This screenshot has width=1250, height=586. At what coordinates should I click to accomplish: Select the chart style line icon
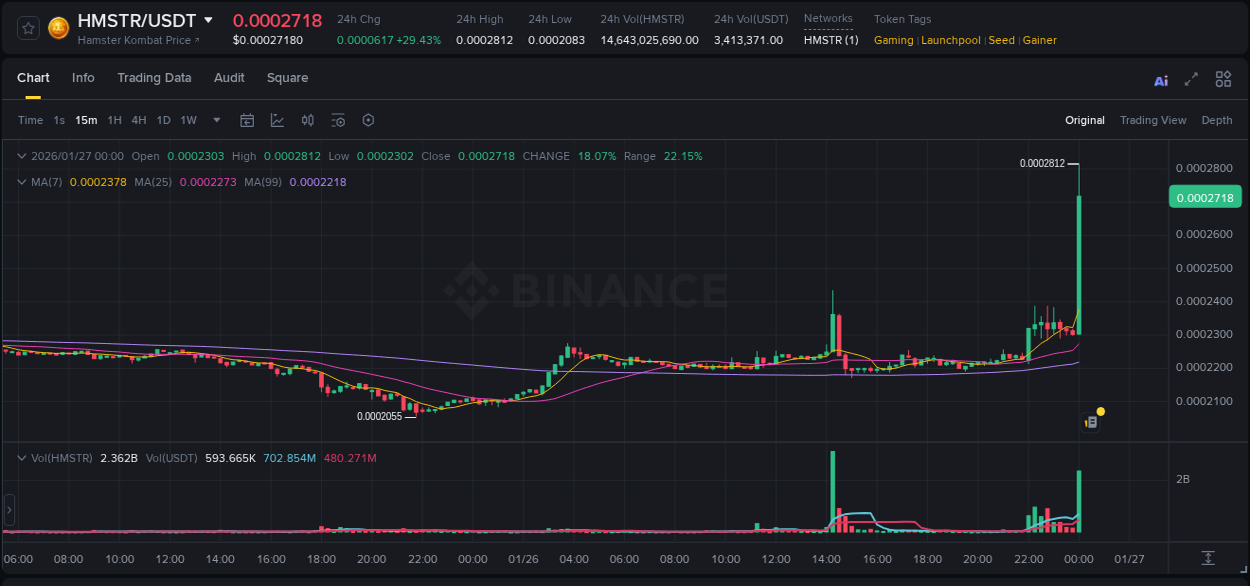point(275,120)
